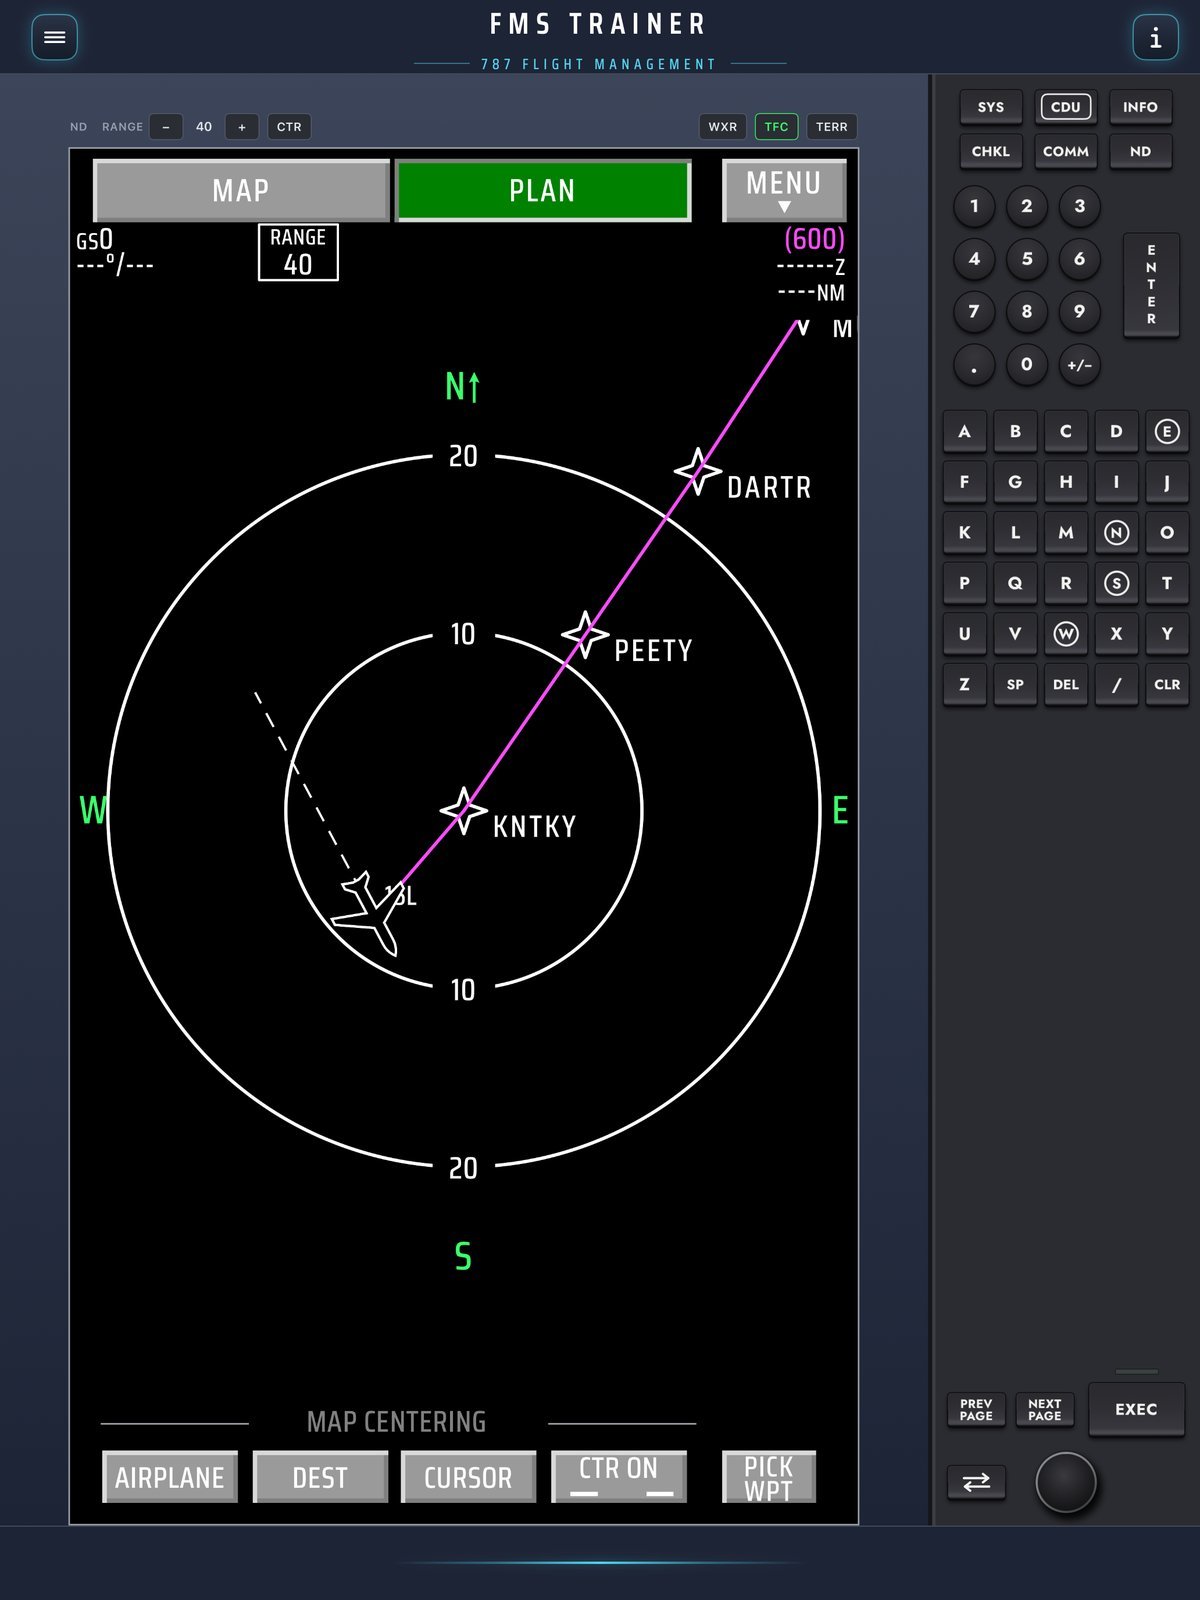This screenshot has height=1600, width=1200.
Task: Tap numeric key 0
Action: pyautogui.click(x=1027, y=364)
